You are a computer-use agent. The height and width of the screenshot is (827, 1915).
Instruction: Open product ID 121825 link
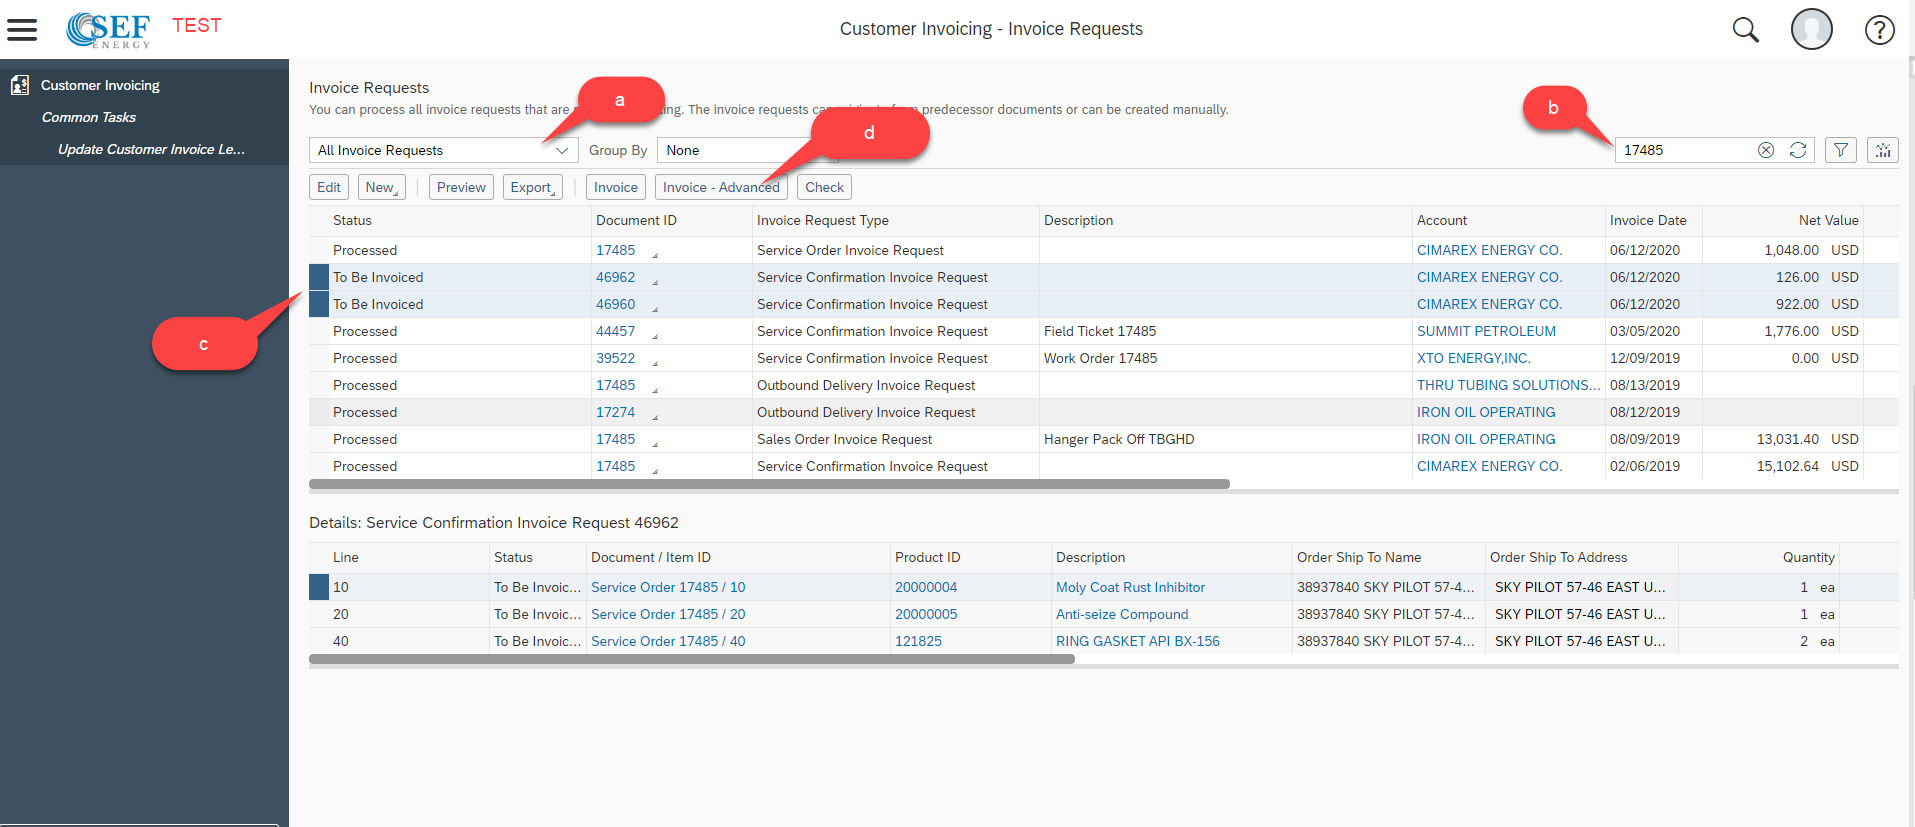coord(918,641)
